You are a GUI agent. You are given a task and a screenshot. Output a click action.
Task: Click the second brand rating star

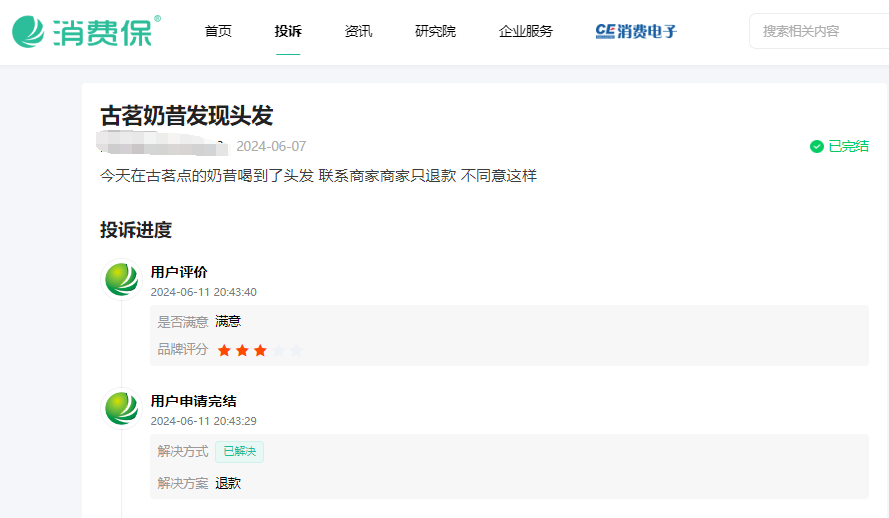(x=242, y=350)
